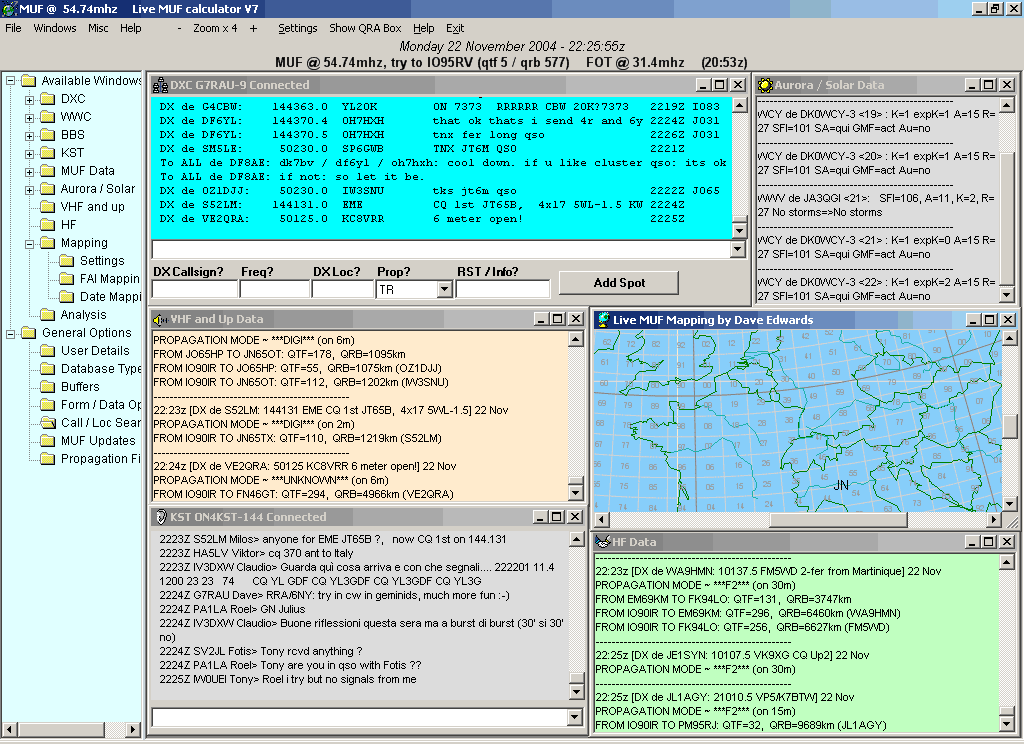Expand the Aurora / Solar tree node
This screenshot has height=744, width=1024.
pos(30,189)
